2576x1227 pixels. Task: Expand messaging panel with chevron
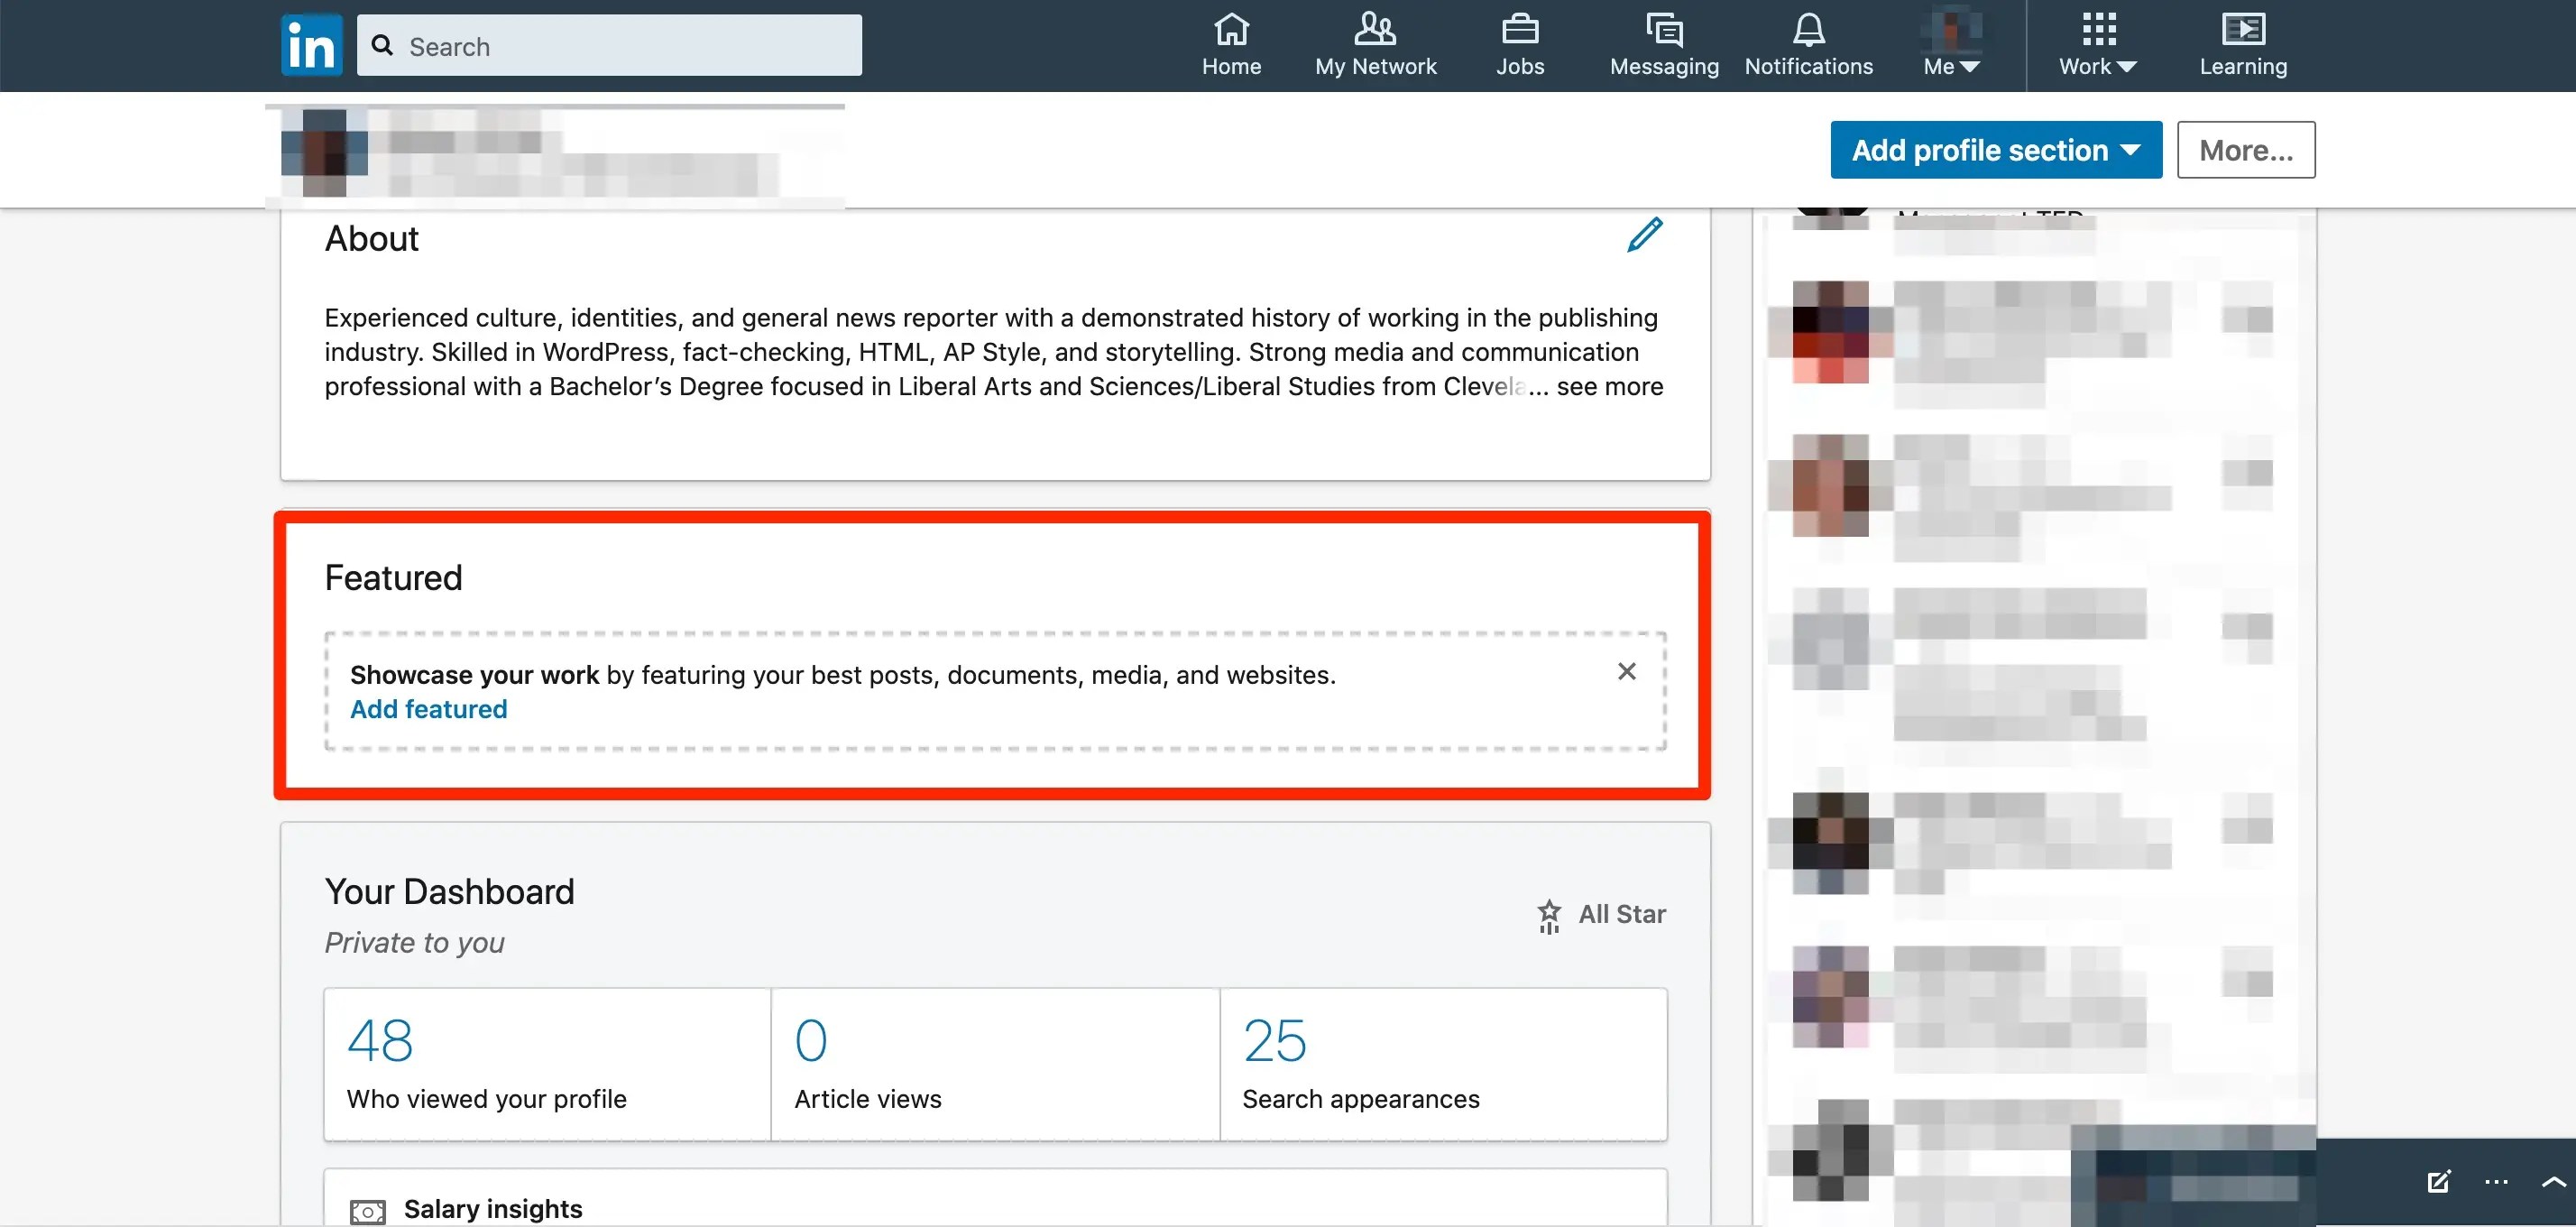[2553, 1182]
